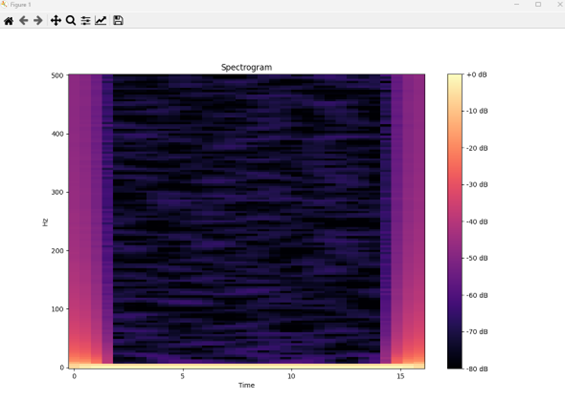The height and width of the screenshot is (400, 565).
Task: Click the Figure 1 window title
Action: pyautogui.click(x=21, y=5)
